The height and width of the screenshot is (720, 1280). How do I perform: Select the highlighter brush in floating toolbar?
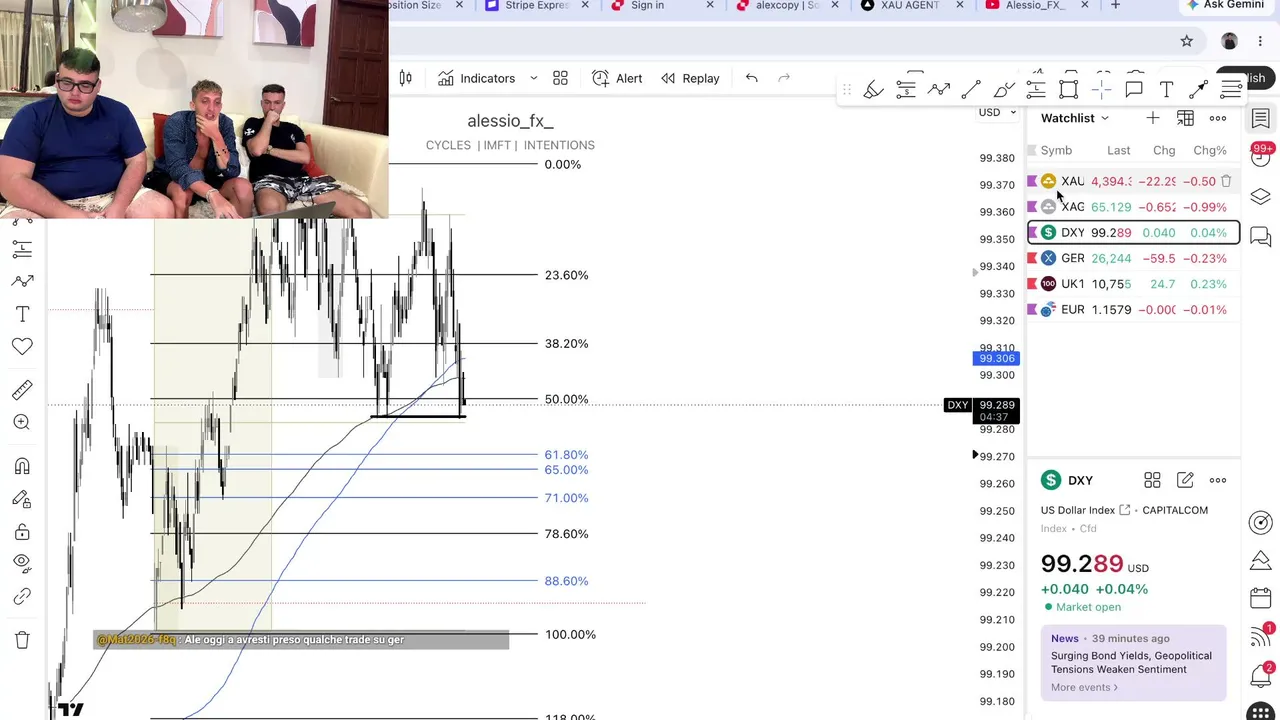pos(873,90)
